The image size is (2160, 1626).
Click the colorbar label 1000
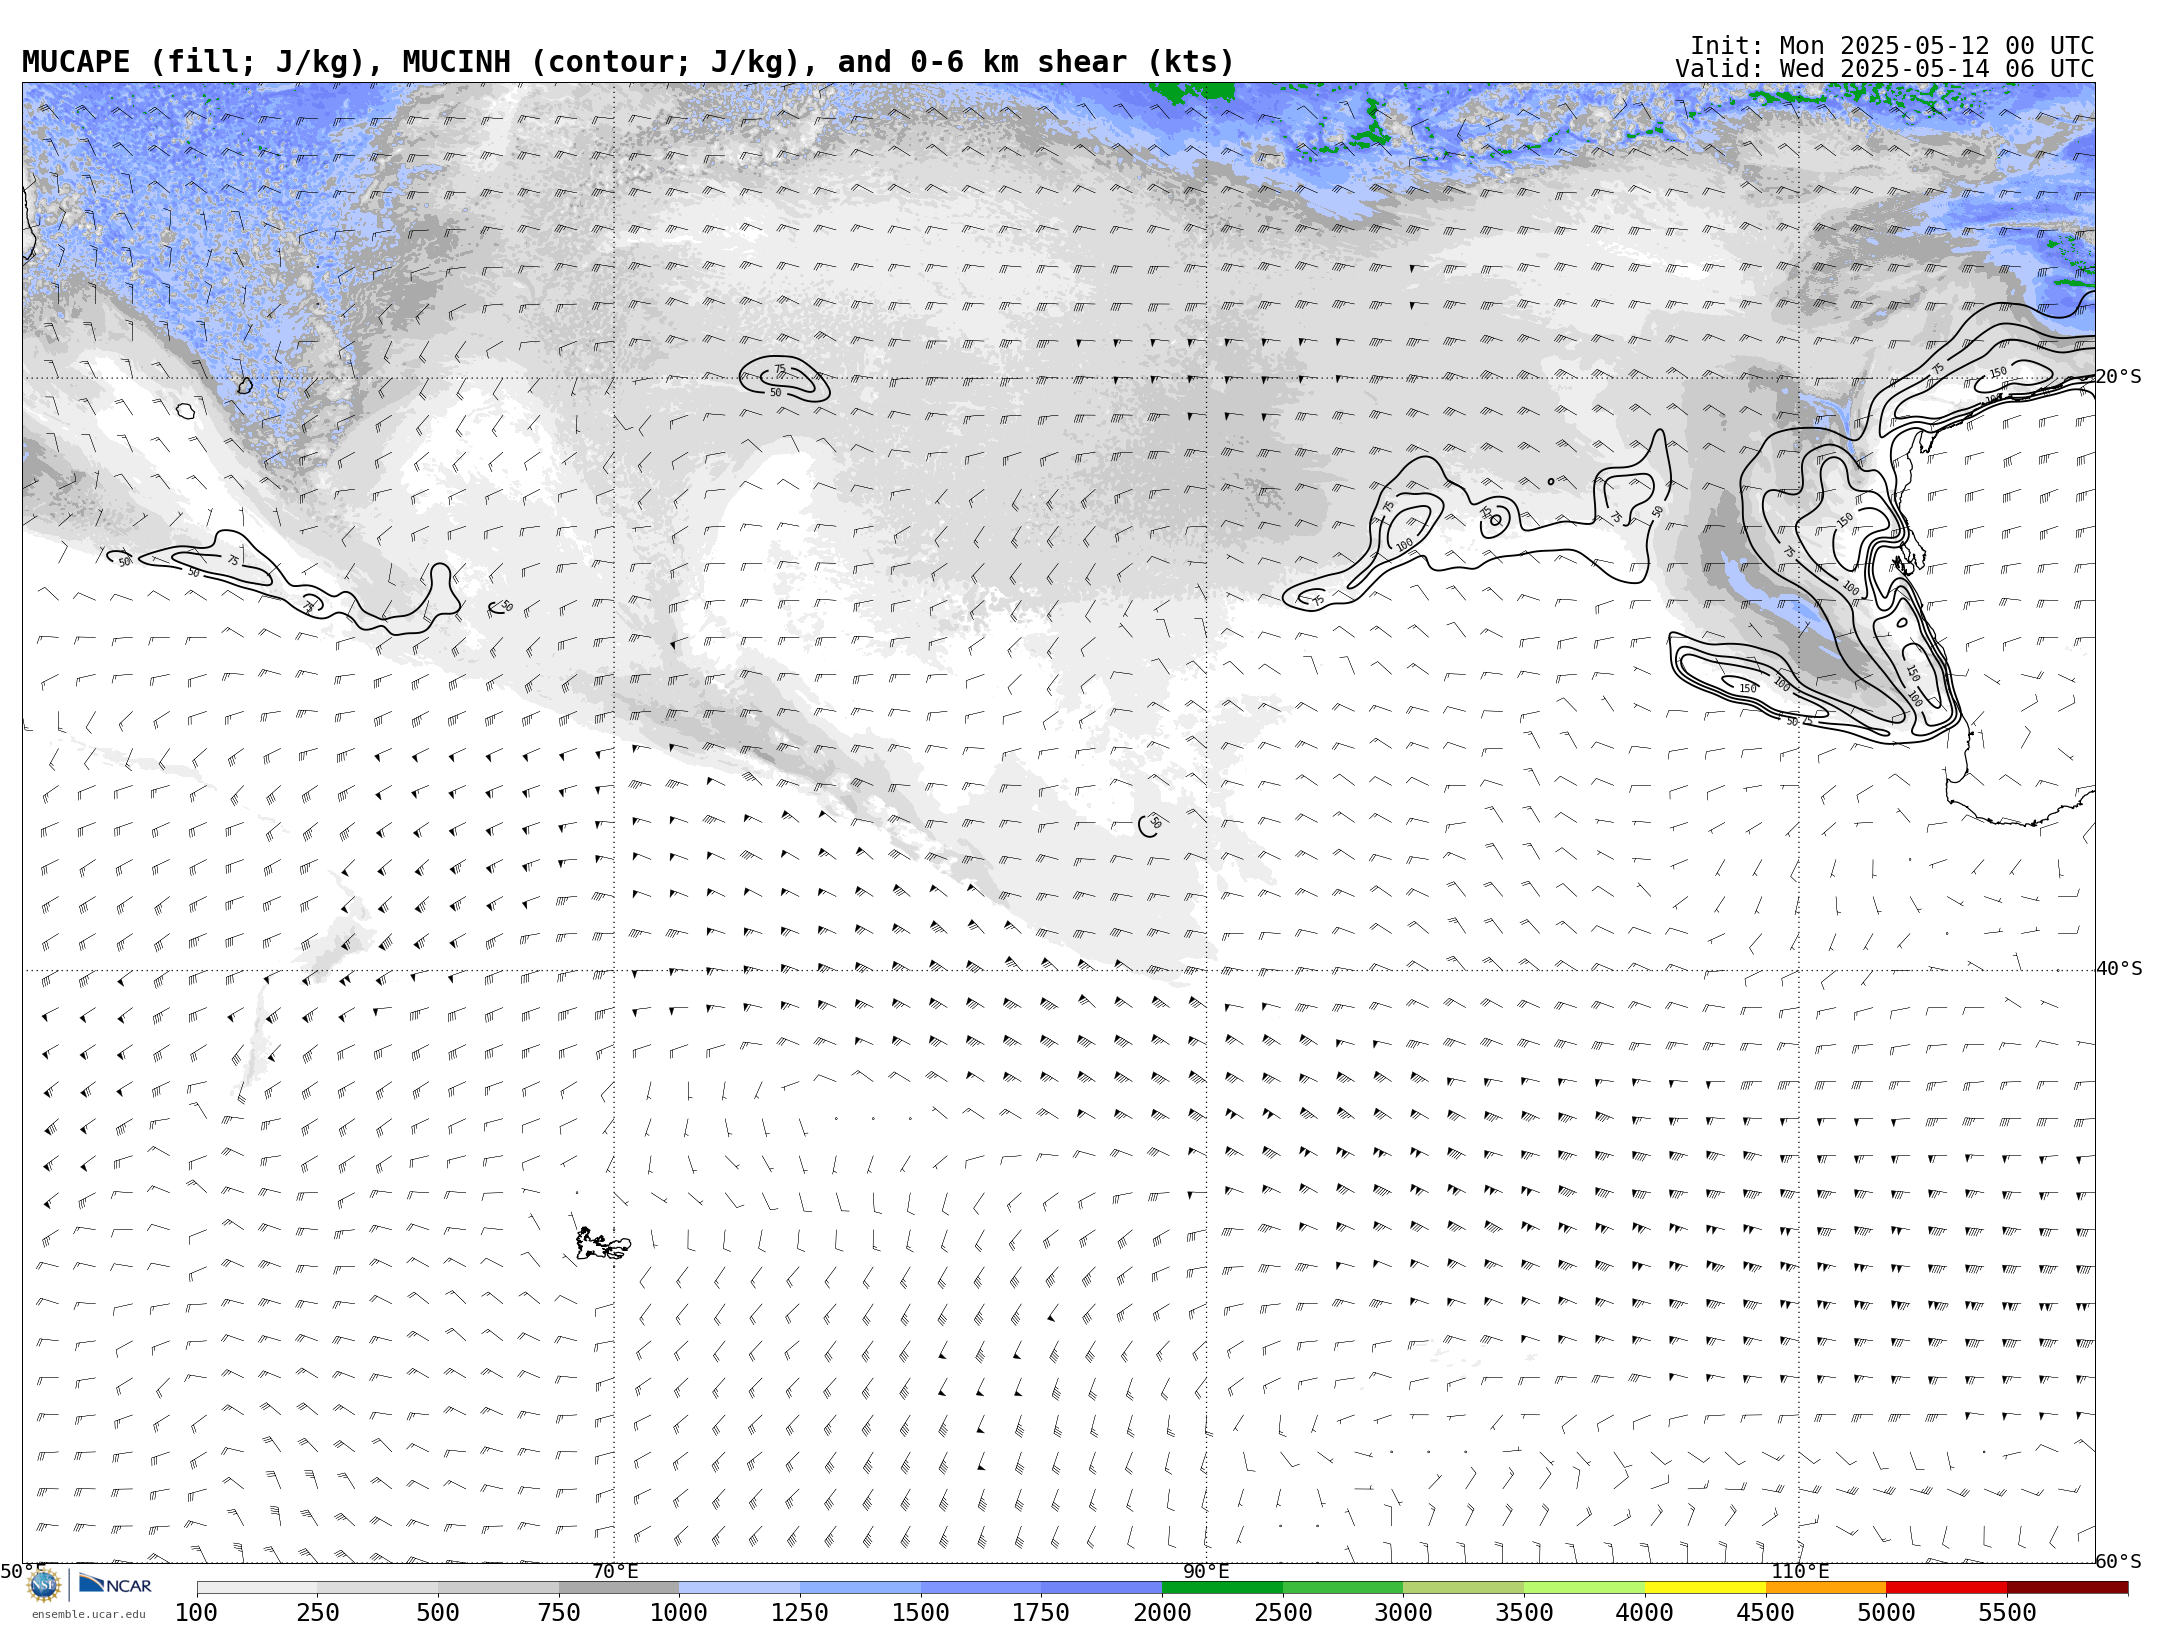tap(680, 1613)
